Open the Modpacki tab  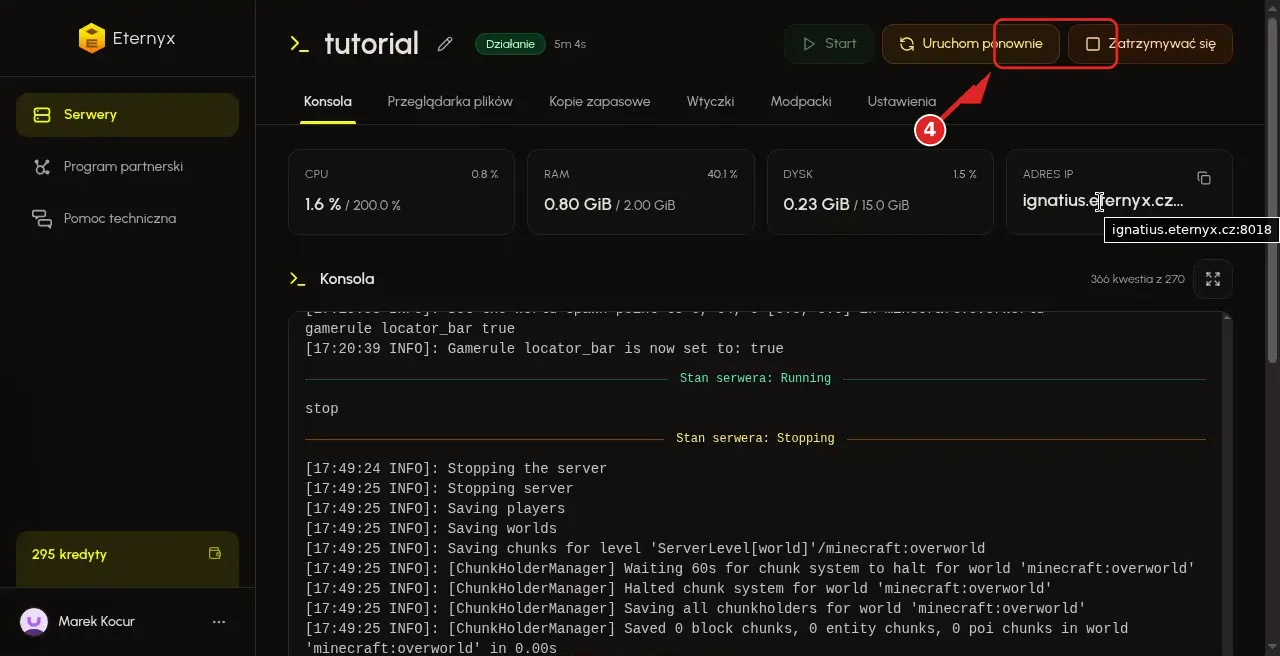point(801,102)
